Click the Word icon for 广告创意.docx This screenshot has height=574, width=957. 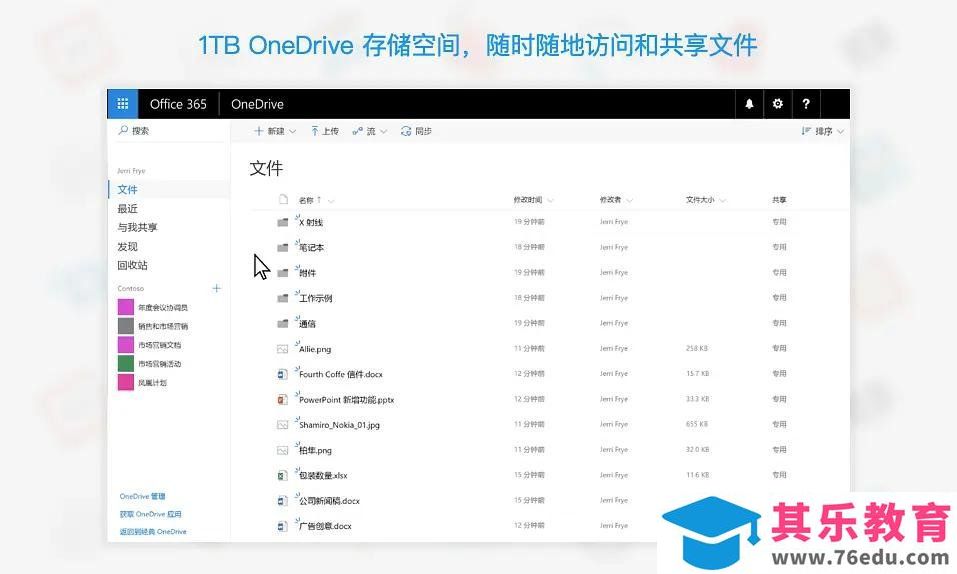(283, 526)
